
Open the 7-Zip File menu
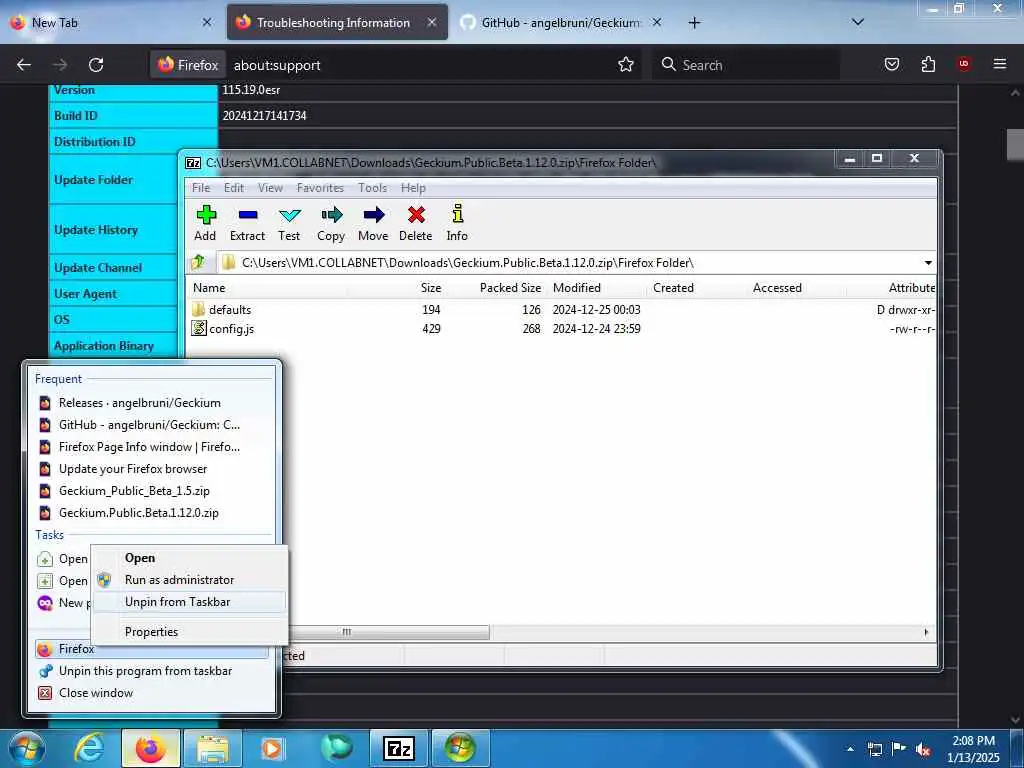[201, 188]
